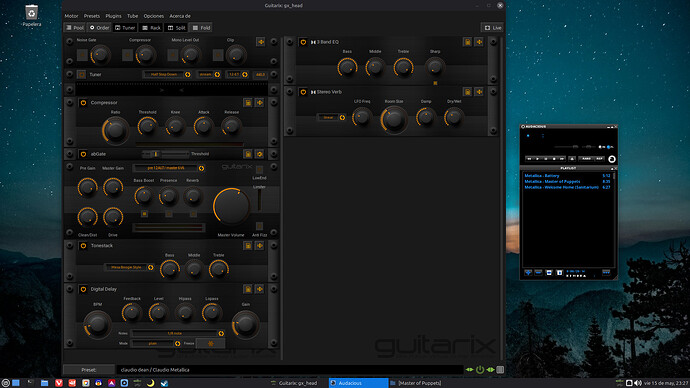This screenshot has height=388, width=690.
Task: Open the Opciones menu
Action: [x=154, y=16]
